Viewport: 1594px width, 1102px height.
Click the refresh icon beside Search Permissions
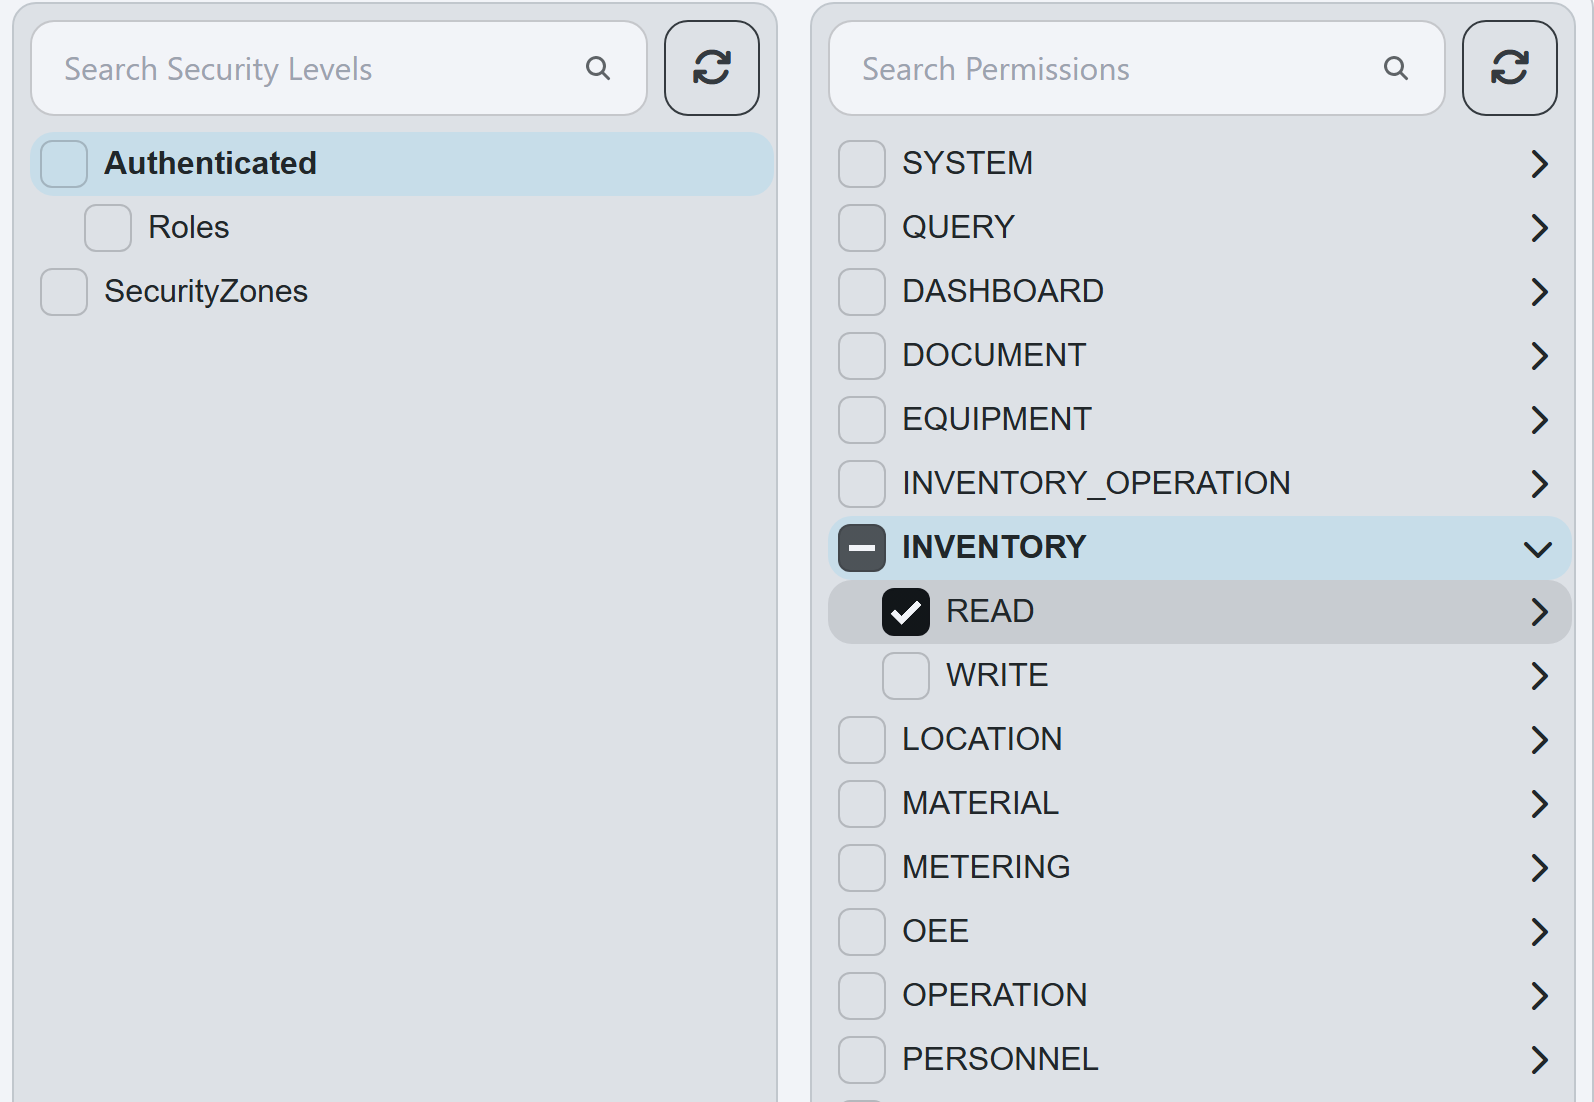(1509, 68)
